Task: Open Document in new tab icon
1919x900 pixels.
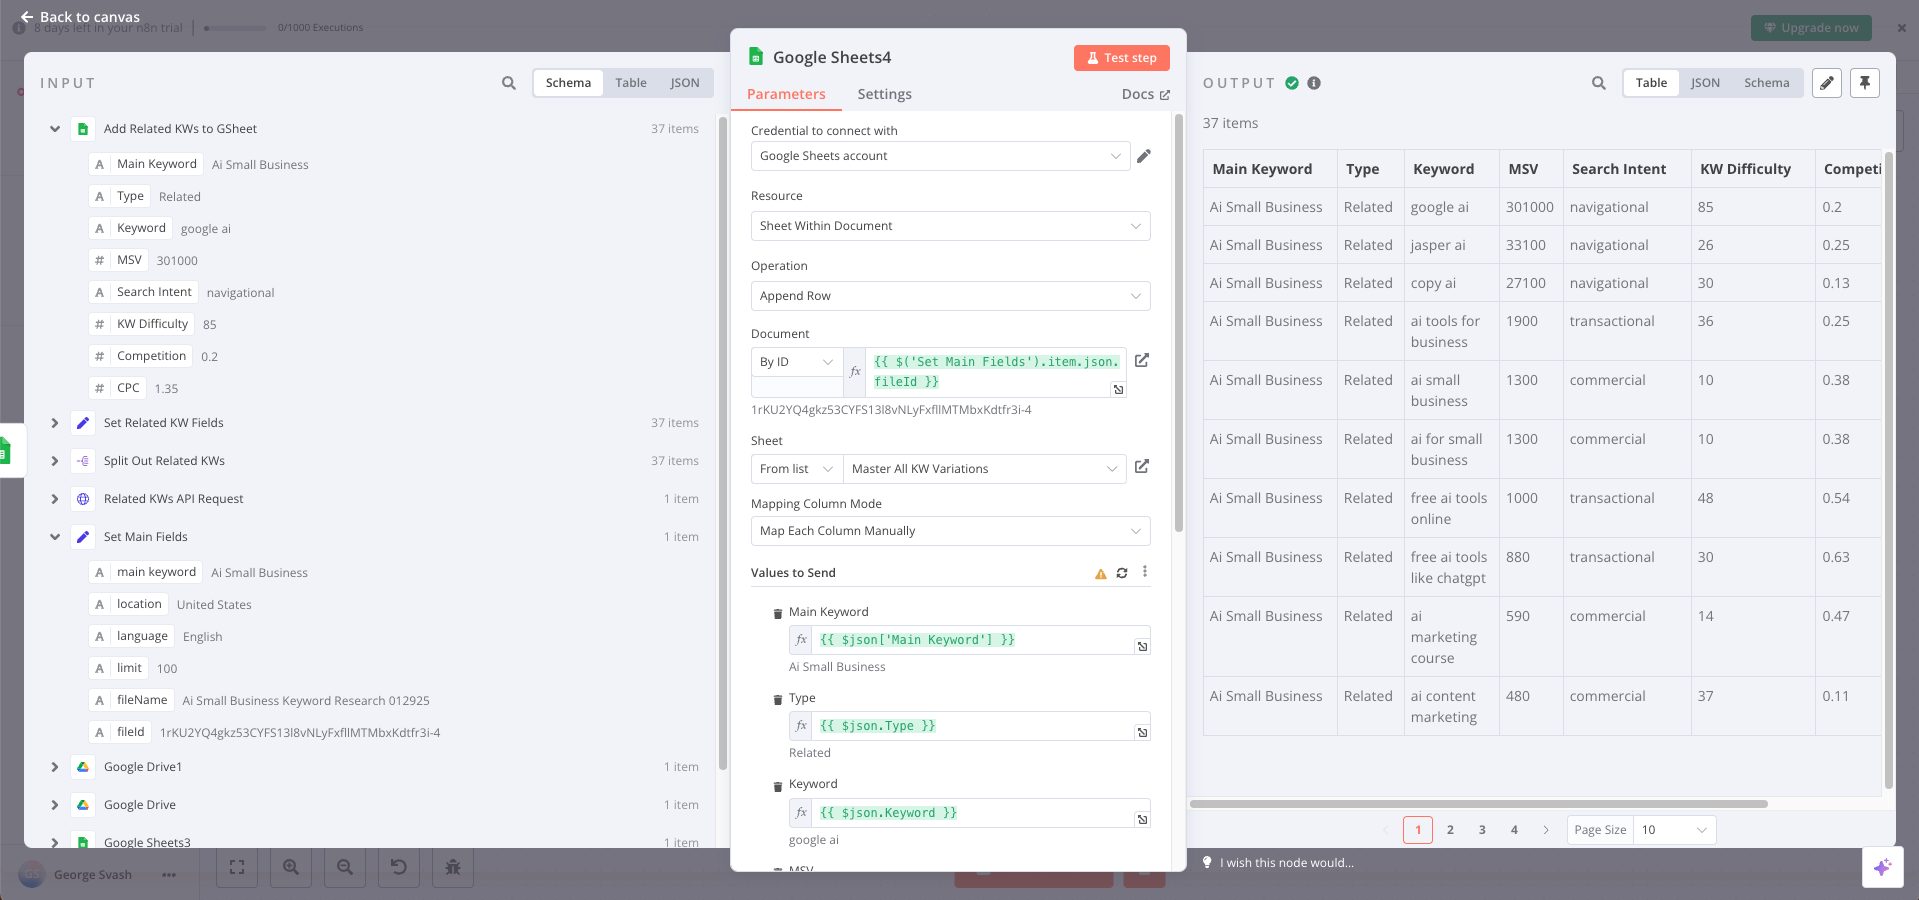Action: 1142,360
